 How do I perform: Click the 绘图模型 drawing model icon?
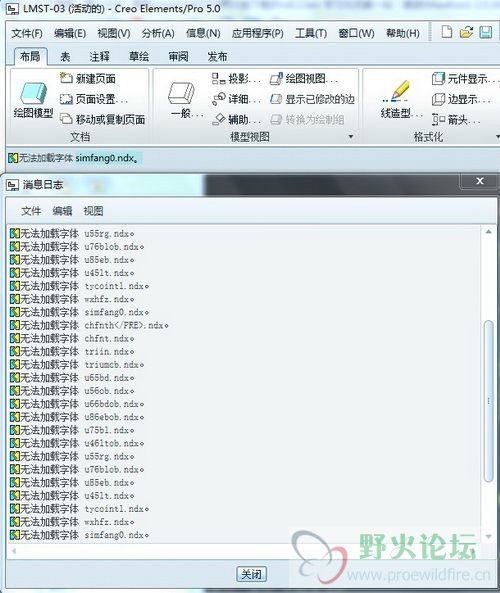pos(34,93)
